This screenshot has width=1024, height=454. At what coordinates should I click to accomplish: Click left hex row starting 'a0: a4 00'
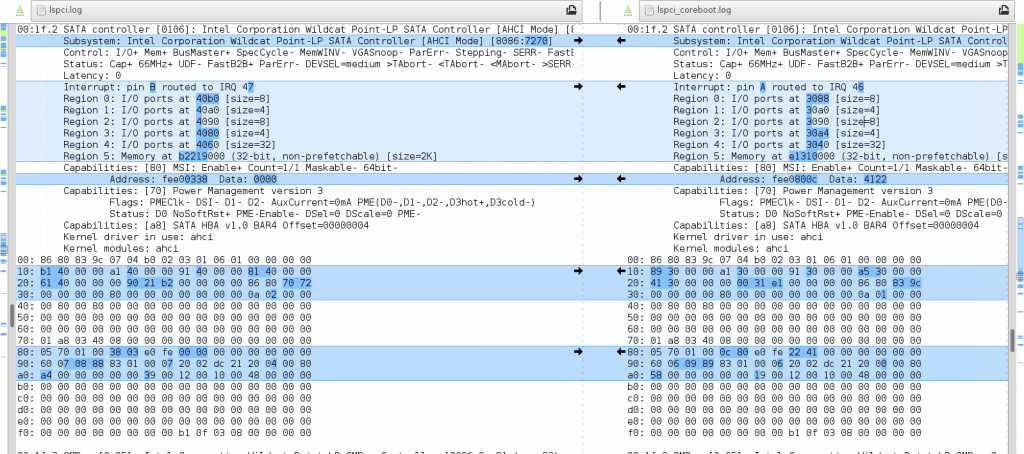pos(165,375)
